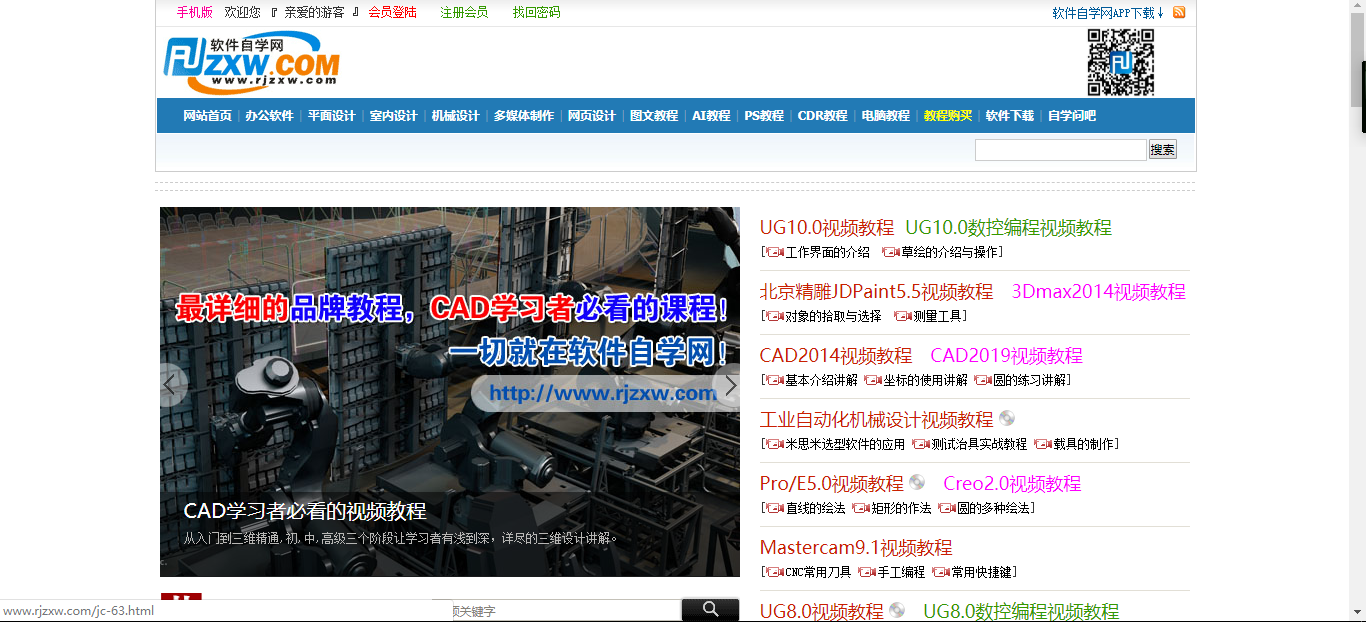Open CAD2019视频教程 link
This screenshot has width=1366, height=622.
(1006, 356)
